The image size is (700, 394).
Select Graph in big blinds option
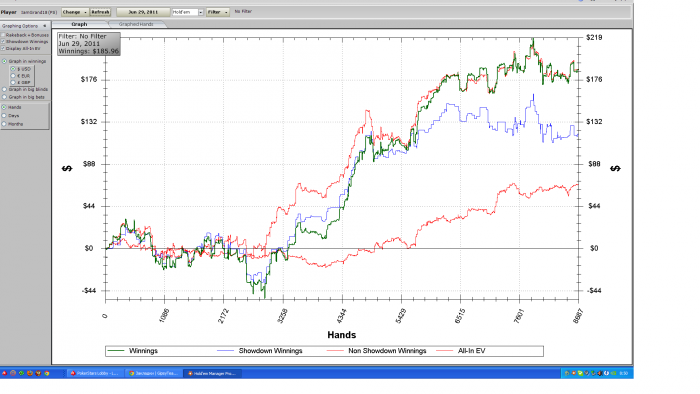[x=4, y=90]
